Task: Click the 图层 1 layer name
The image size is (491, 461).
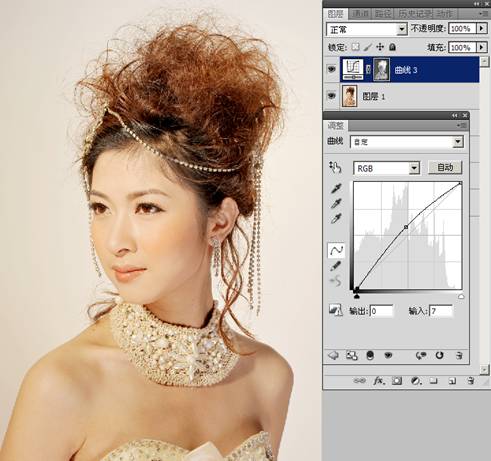Action: [373, 97]
